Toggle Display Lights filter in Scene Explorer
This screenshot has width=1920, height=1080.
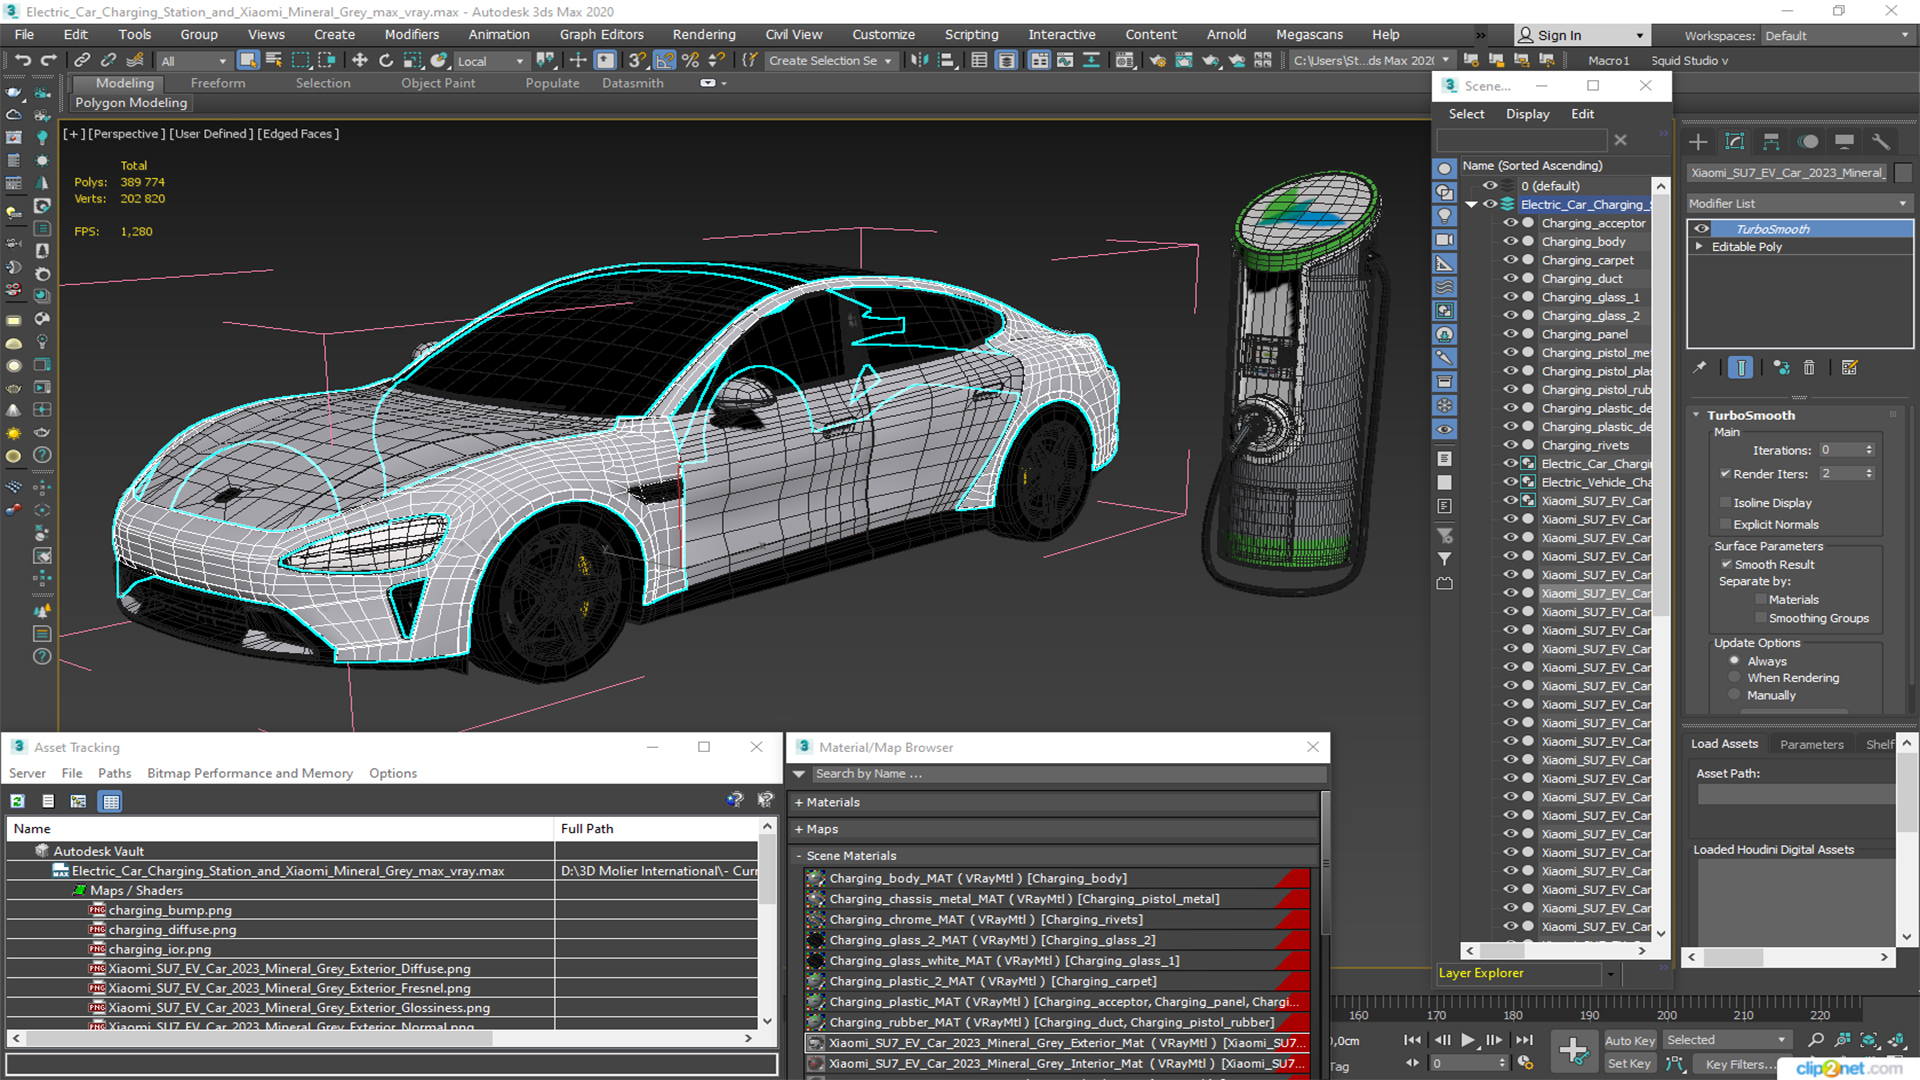tap(1445, 216)
